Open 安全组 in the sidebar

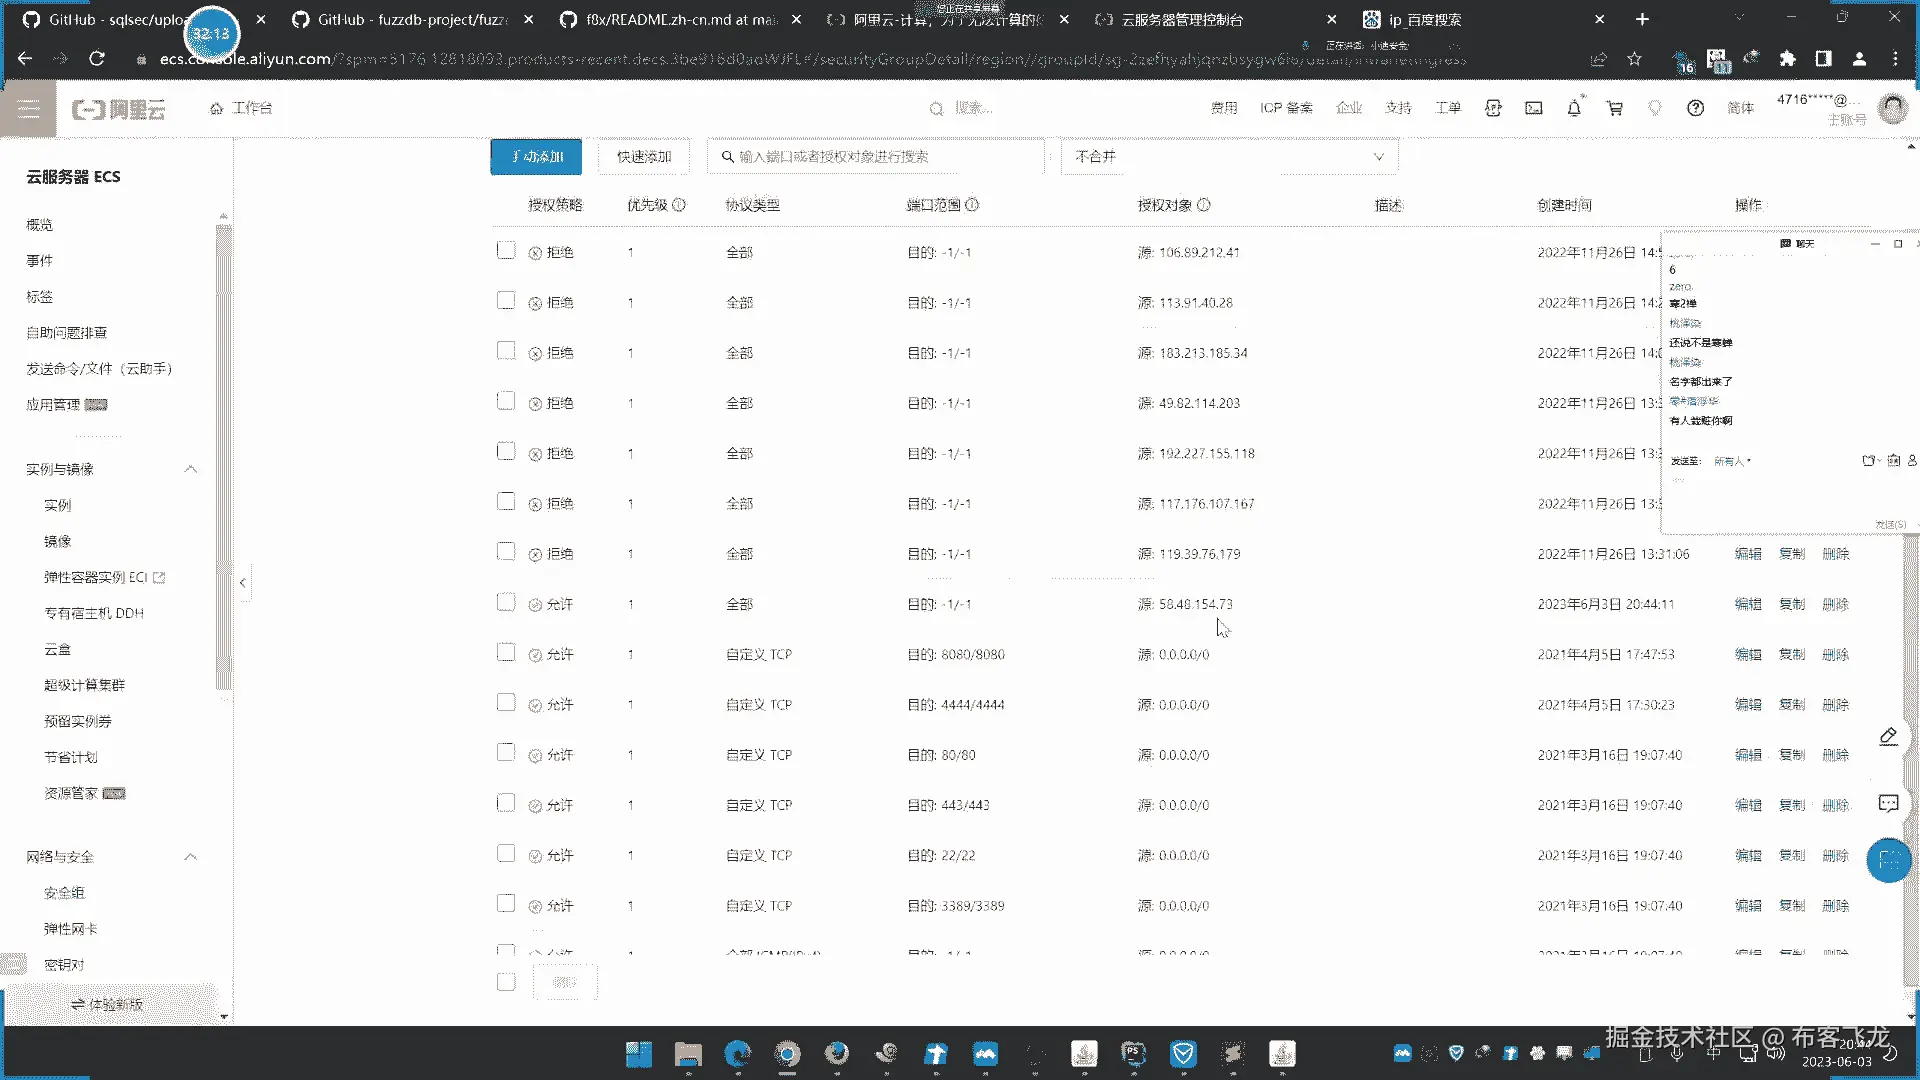[x=64, y=893]
